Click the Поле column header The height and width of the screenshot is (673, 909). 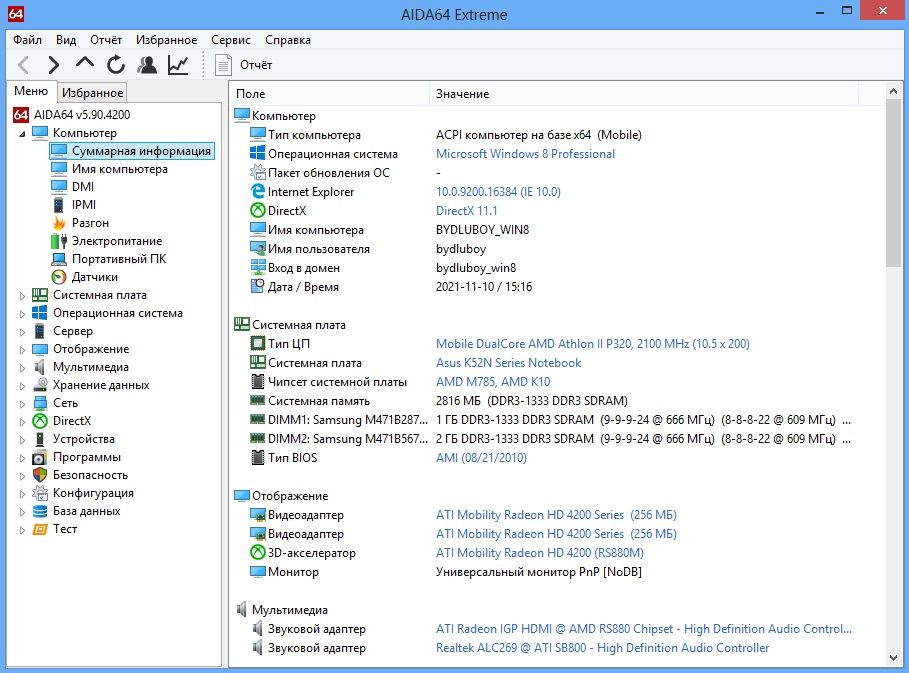tap(330, 94)
